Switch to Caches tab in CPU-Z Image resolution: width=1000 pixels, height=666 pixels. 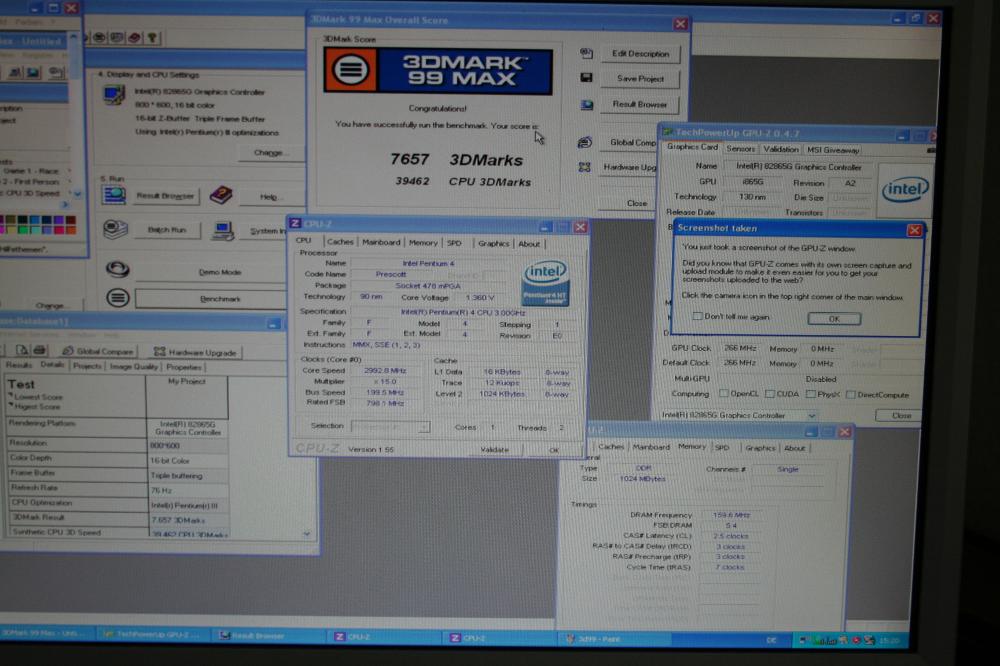(x=339, y=242)
